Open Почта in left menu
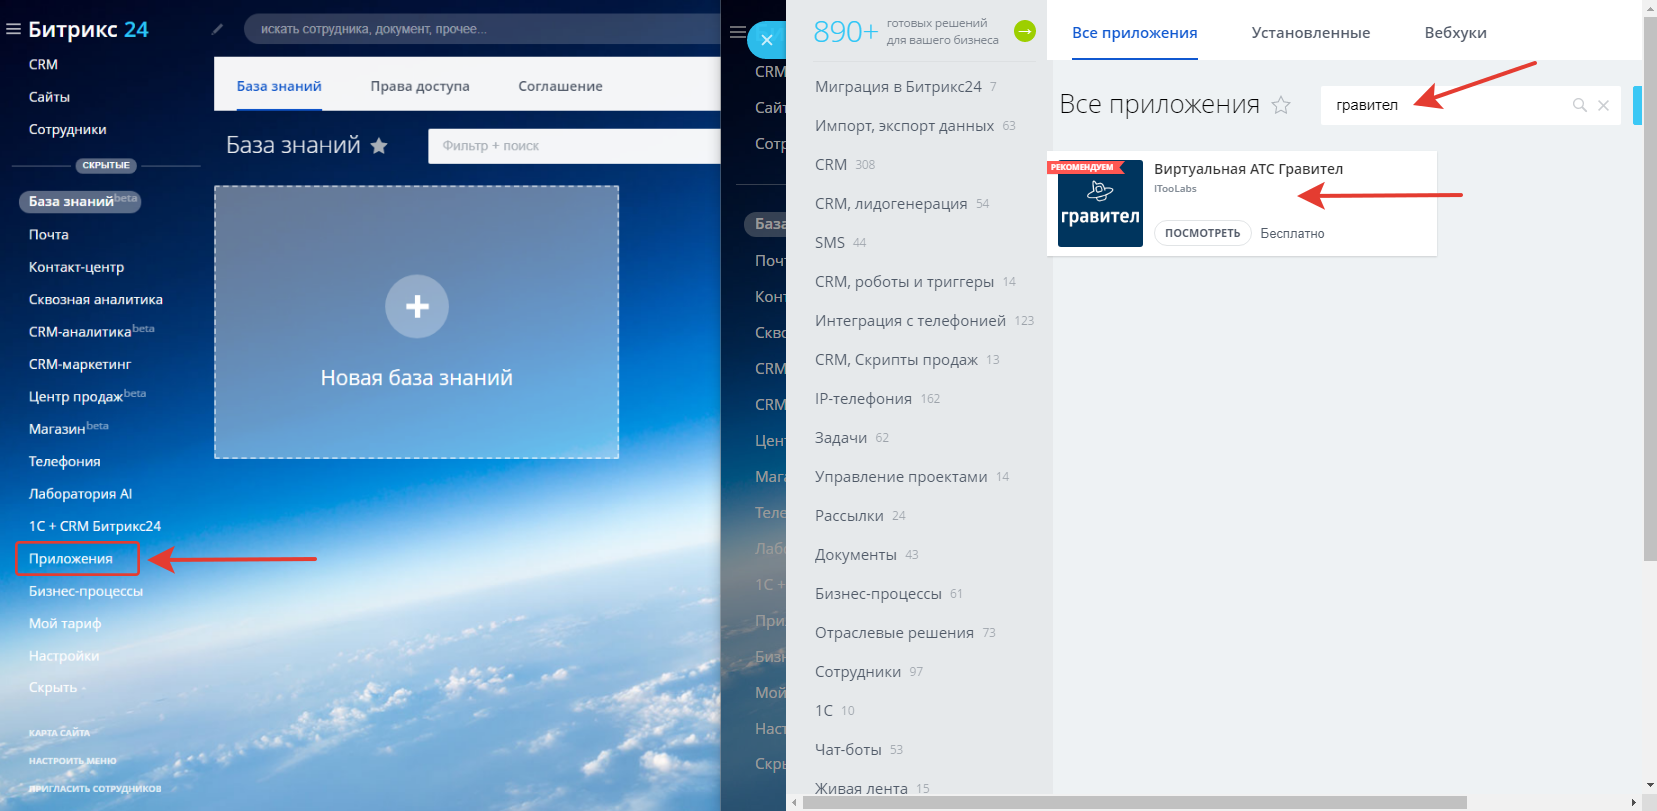The width and height of the screenshot is (1657, 811). 49,234
